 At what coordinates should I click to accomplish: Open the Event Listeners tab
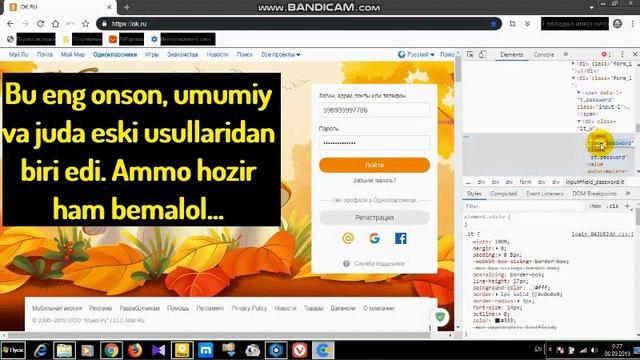pyautogui.click(x=544, y=193)
